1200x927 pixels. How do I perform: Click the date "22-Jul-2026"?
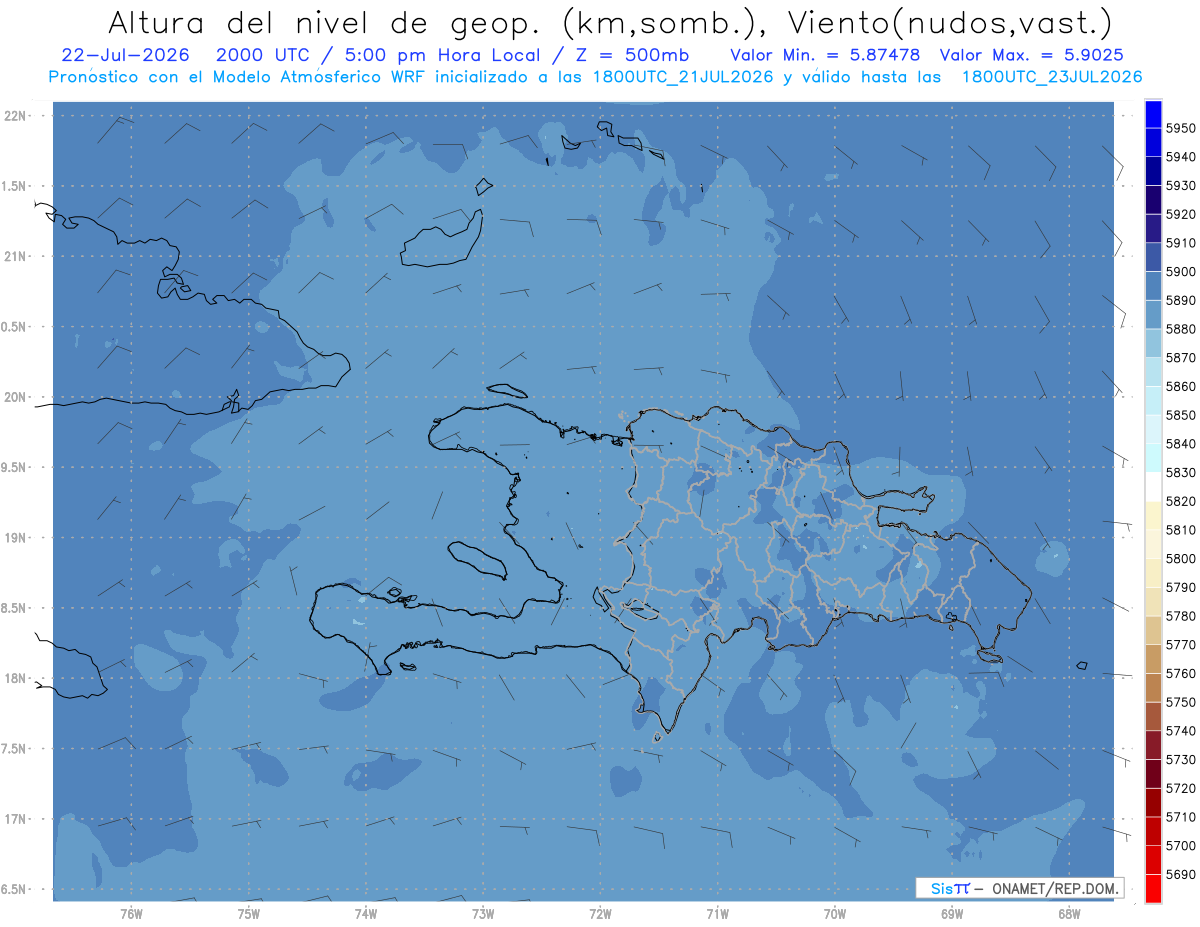[126, 55]
